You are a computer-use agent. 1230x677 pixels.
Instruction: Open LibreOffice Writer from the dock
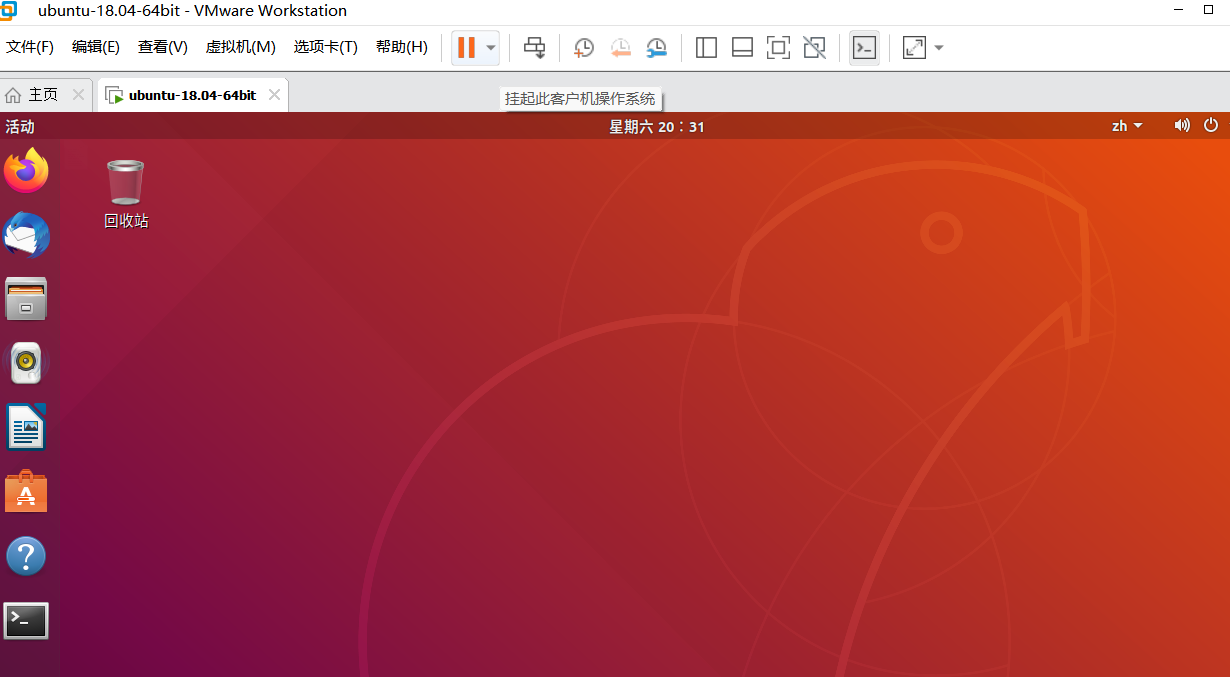tap(26, 427)
